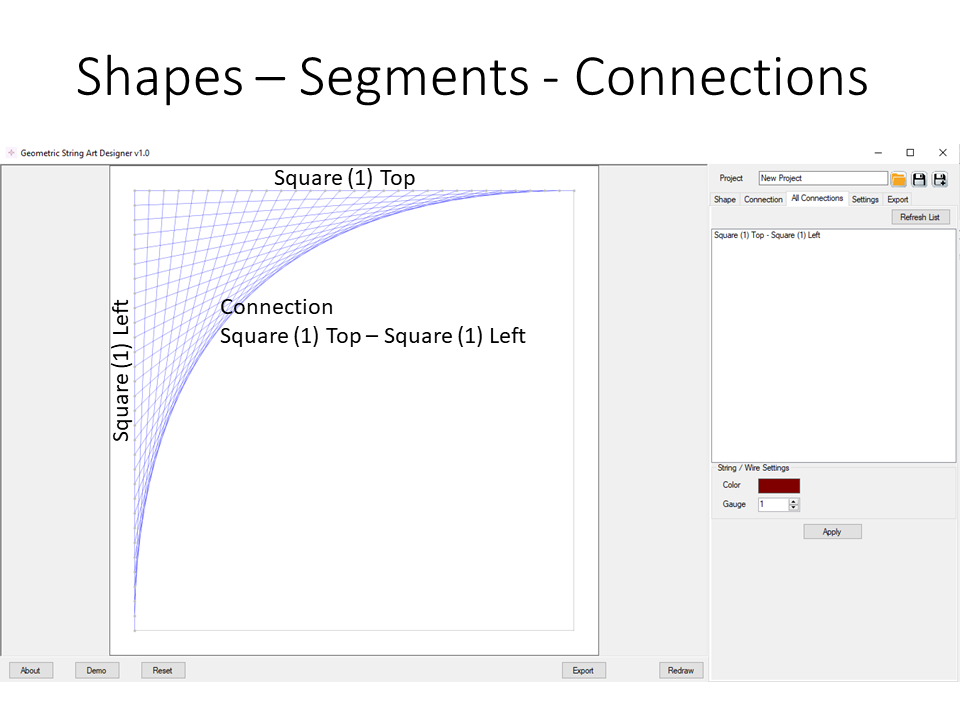960x720 pixels.
Task: Go to the Settings tab
Action: coord(865,199)
